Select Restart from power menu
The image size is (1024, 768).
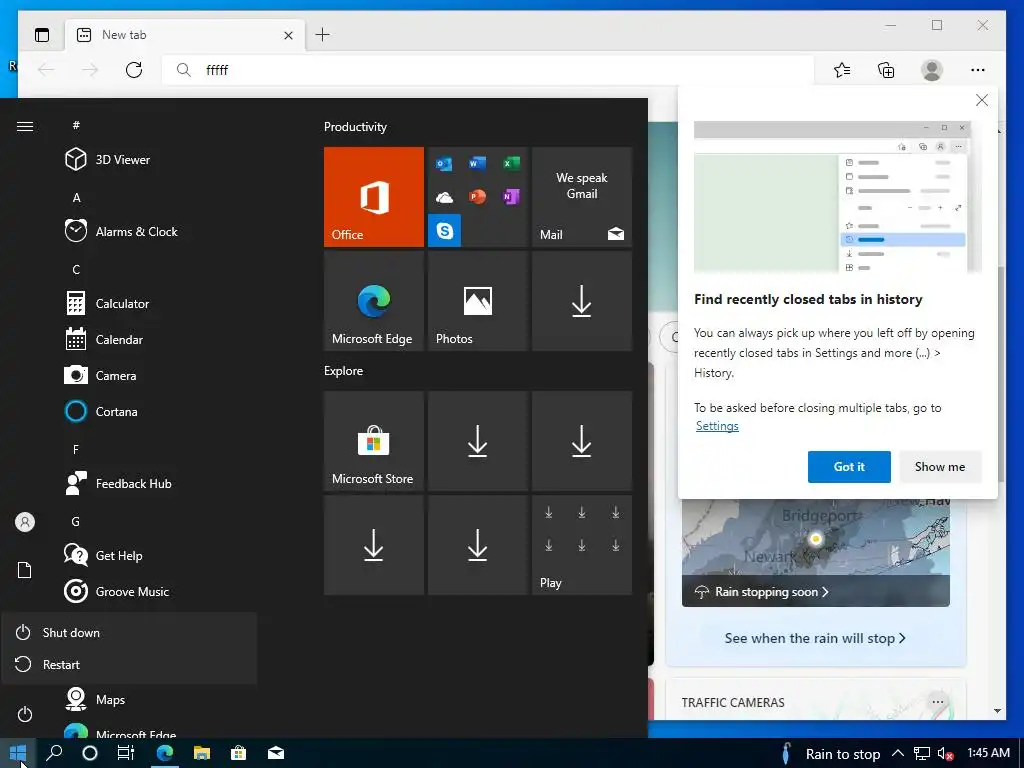129,664
